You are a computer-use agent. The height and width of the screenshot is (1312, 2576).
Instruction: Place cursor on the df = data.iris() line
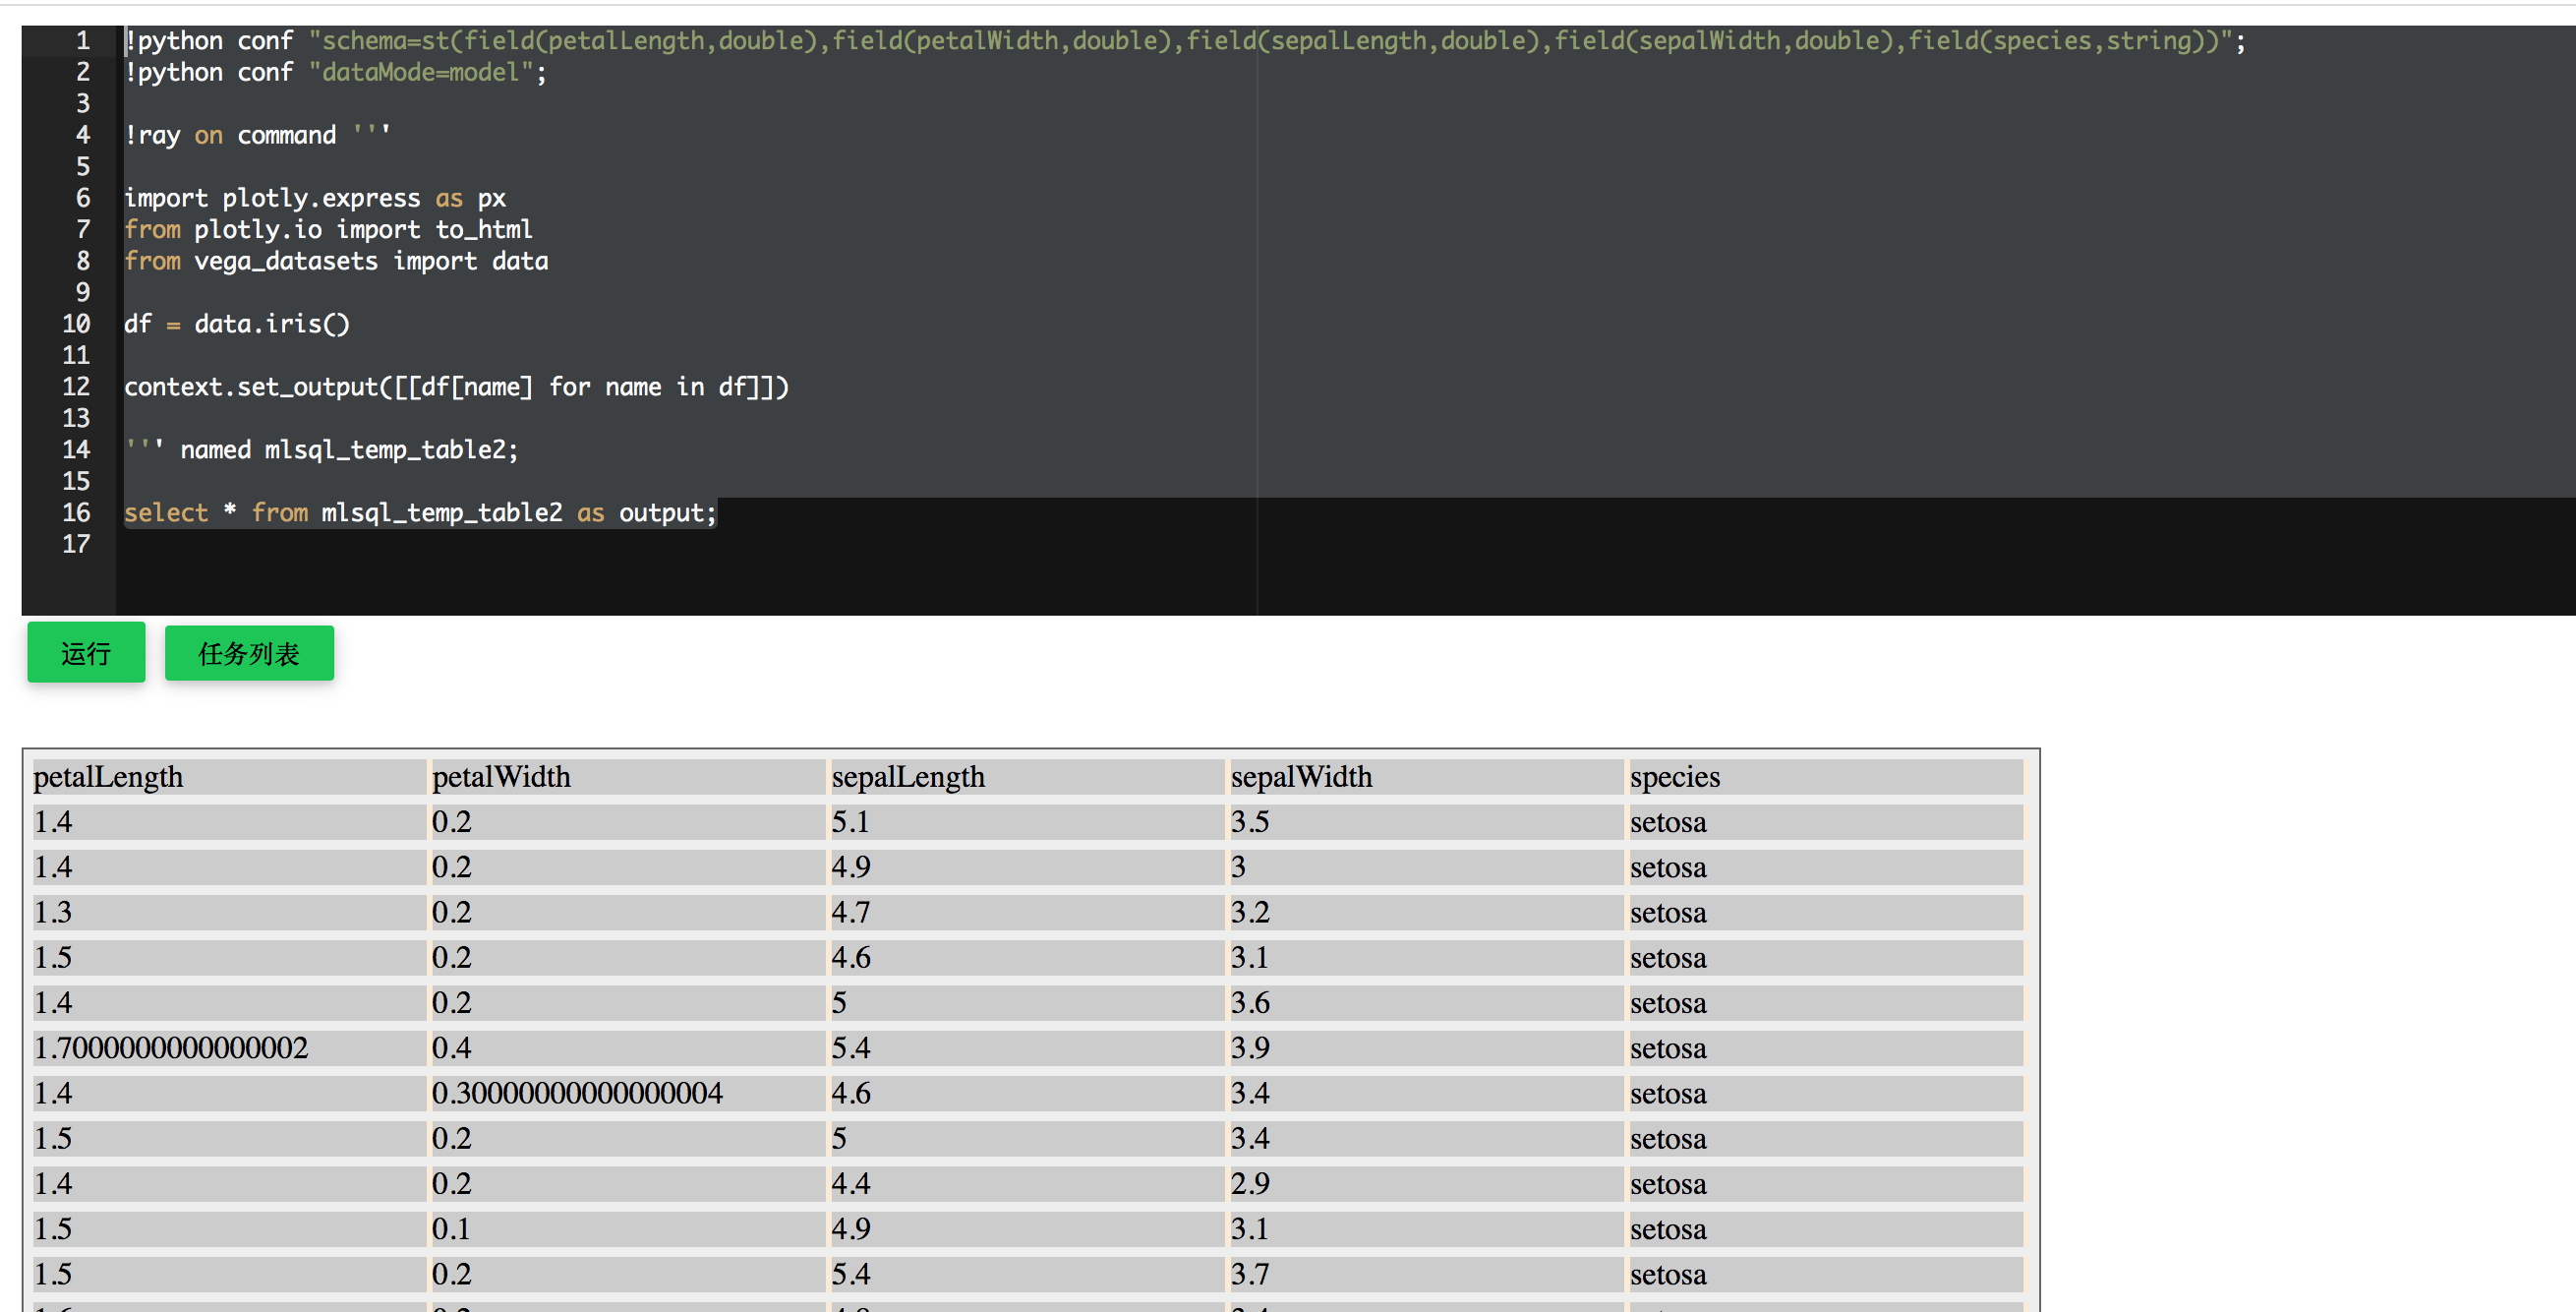pyautogui.click(x=236, y=323)
